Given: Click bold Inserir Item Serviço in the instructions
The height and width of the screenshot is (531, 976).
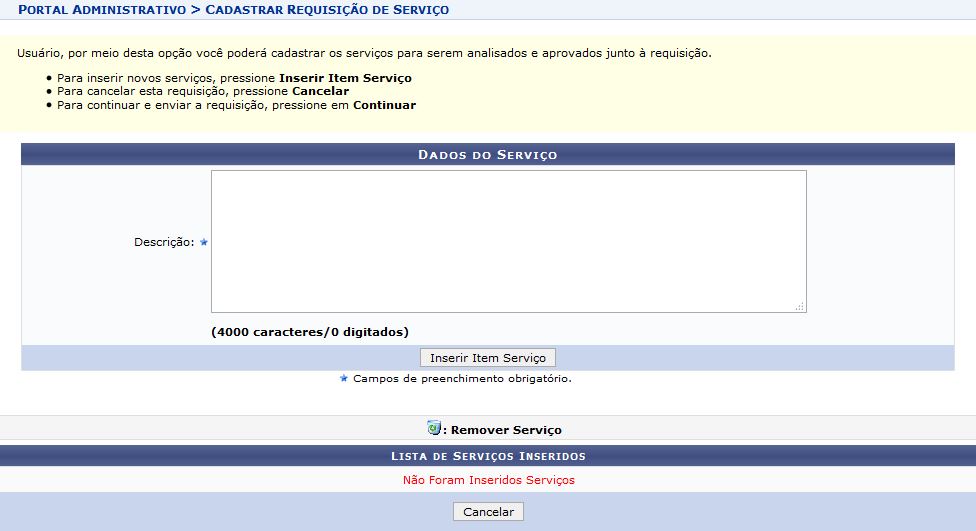Looking at the screenshot, I should (x=345, y=78).
